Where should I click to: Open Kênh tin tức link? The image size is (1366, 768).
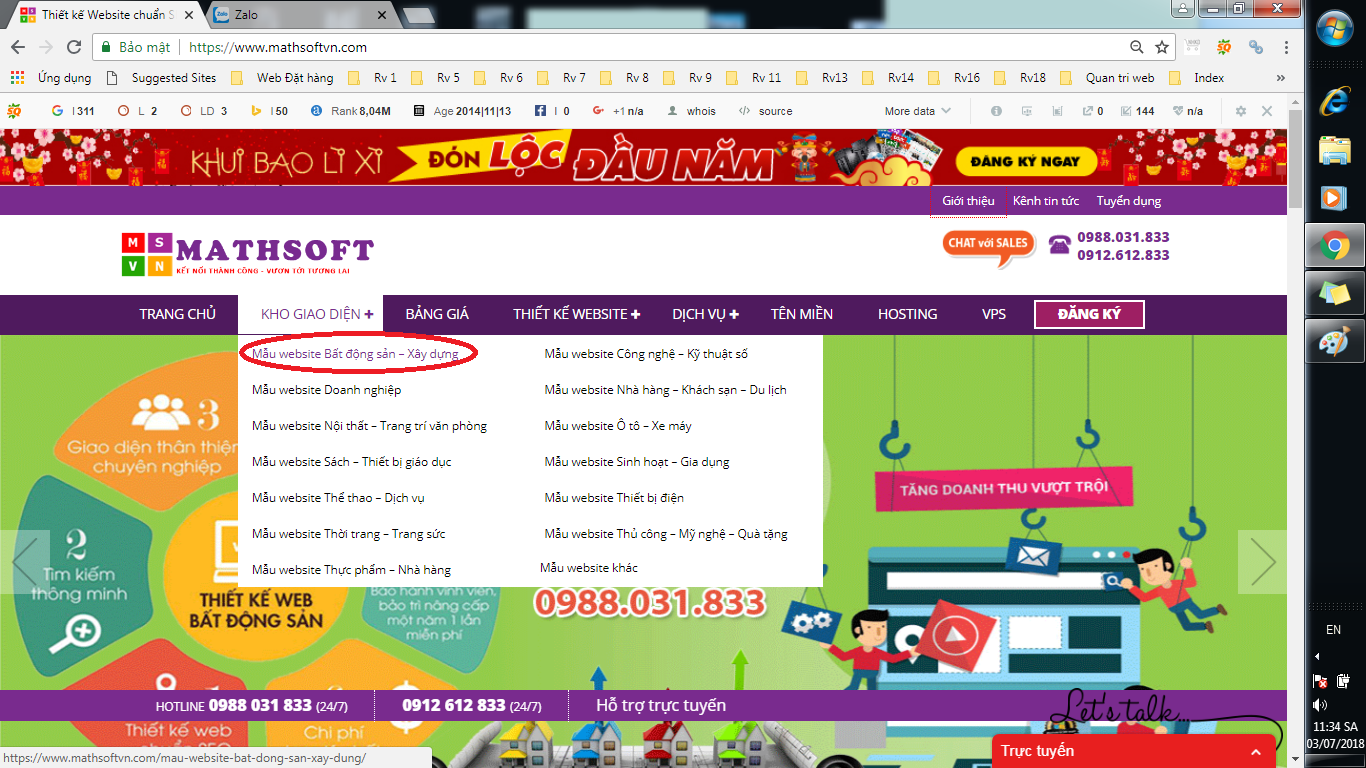click(1046, 201)
